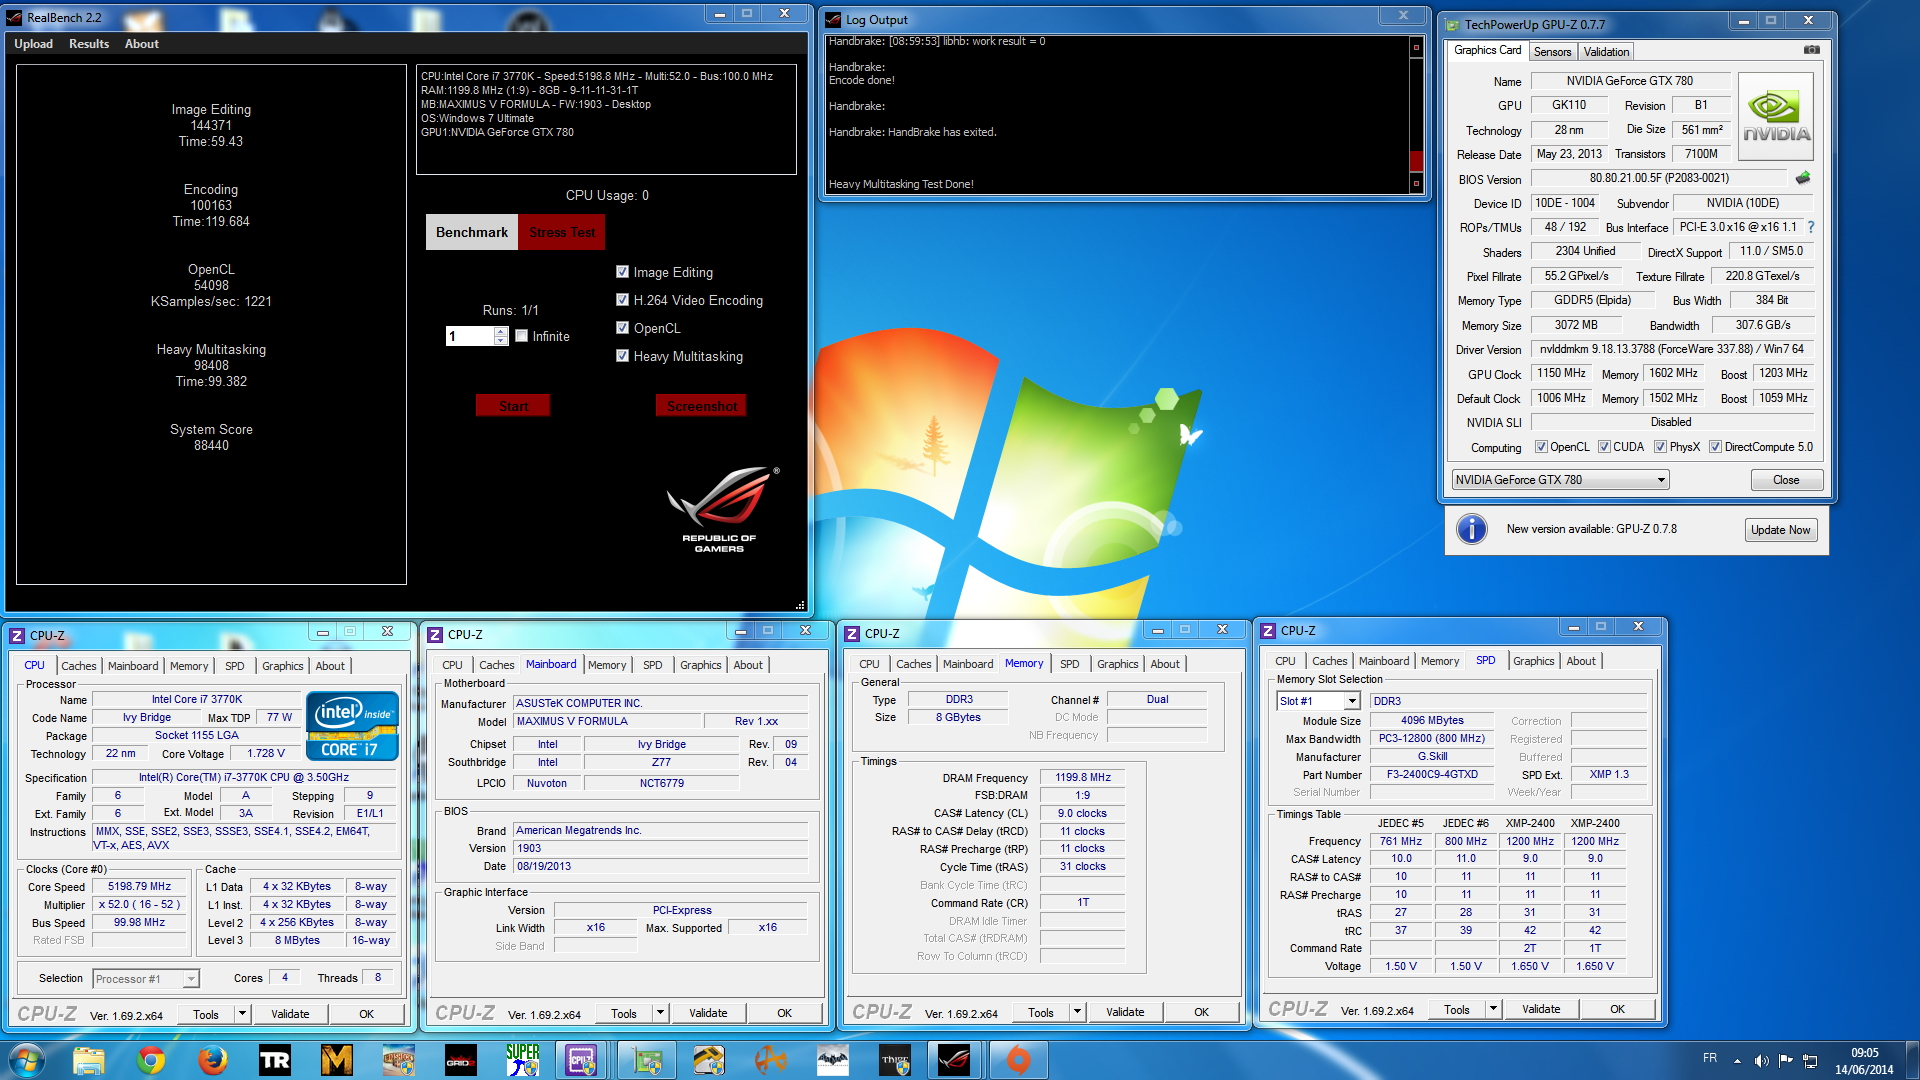Expand Tools arrow in Memory CPU-Z window
The image size is (1920, 1080).
tap(1076, 1012)
